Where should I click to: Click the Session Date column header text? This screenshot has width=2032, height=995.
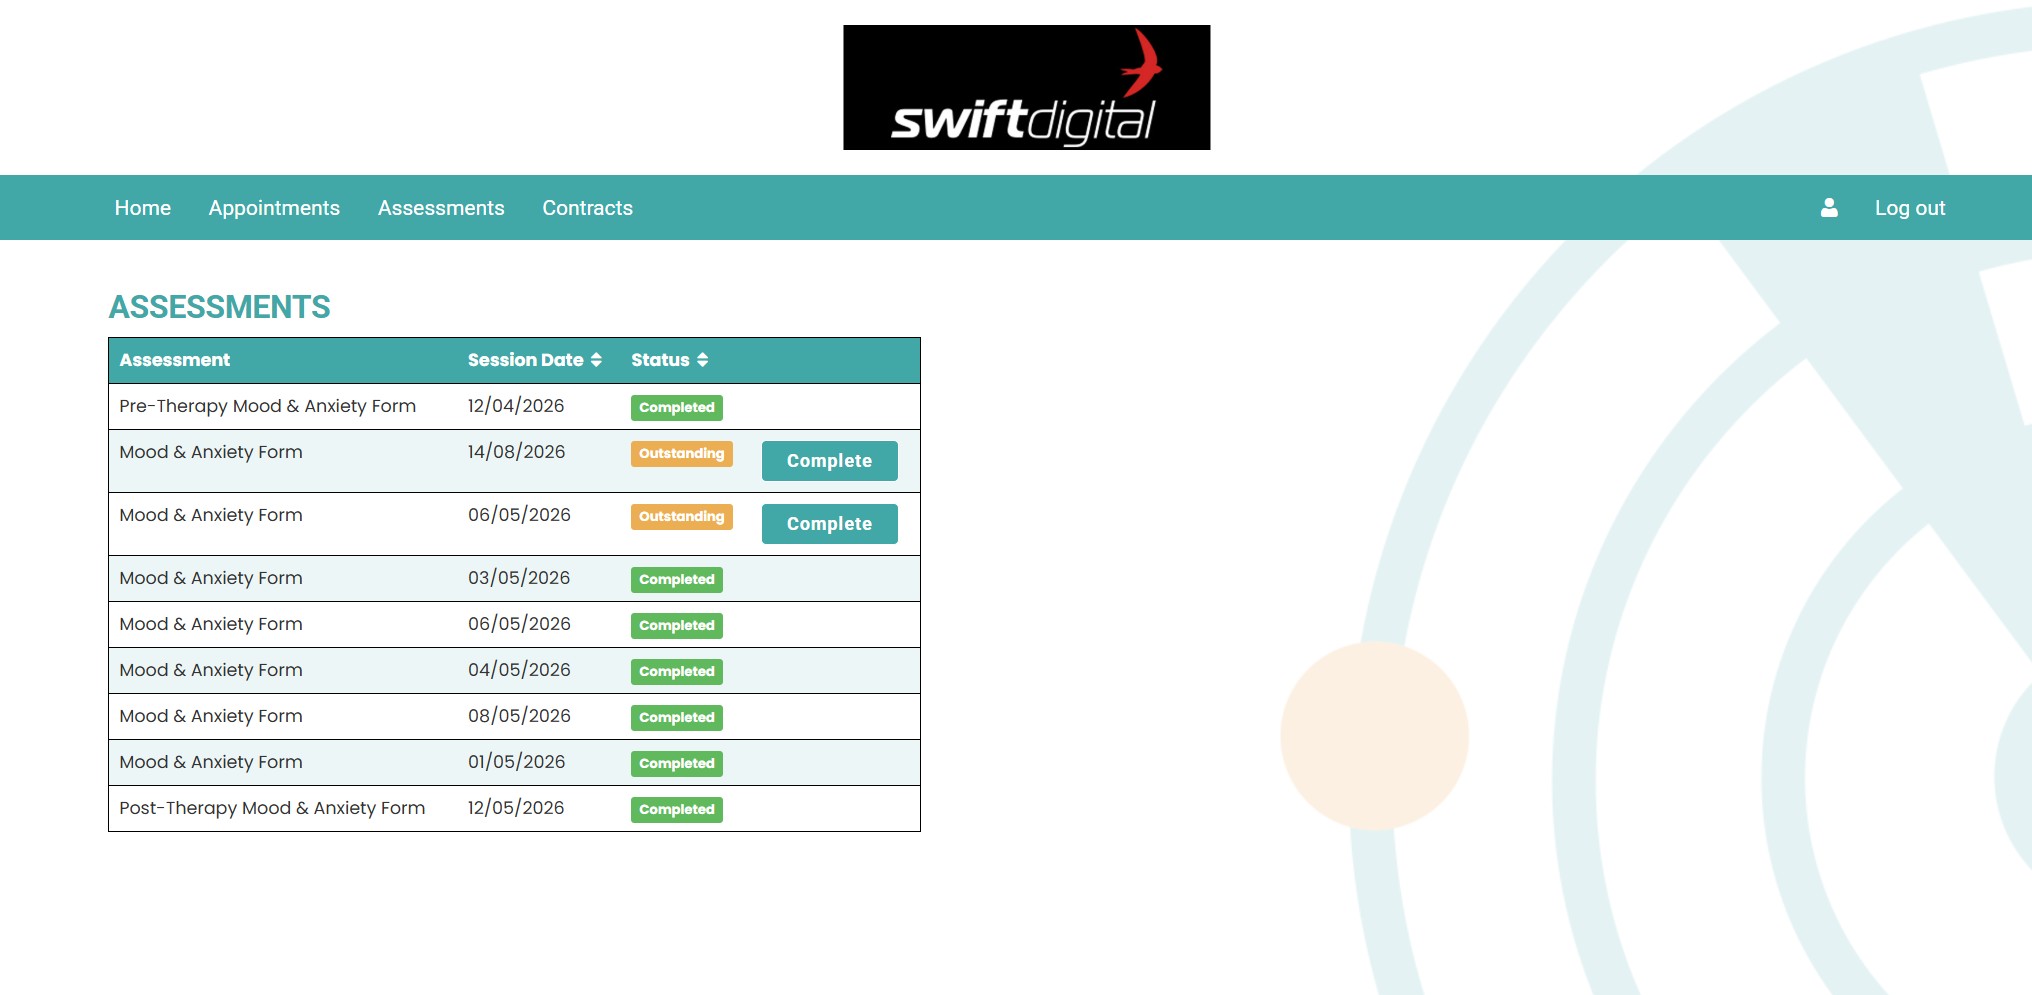coord(525,360)
